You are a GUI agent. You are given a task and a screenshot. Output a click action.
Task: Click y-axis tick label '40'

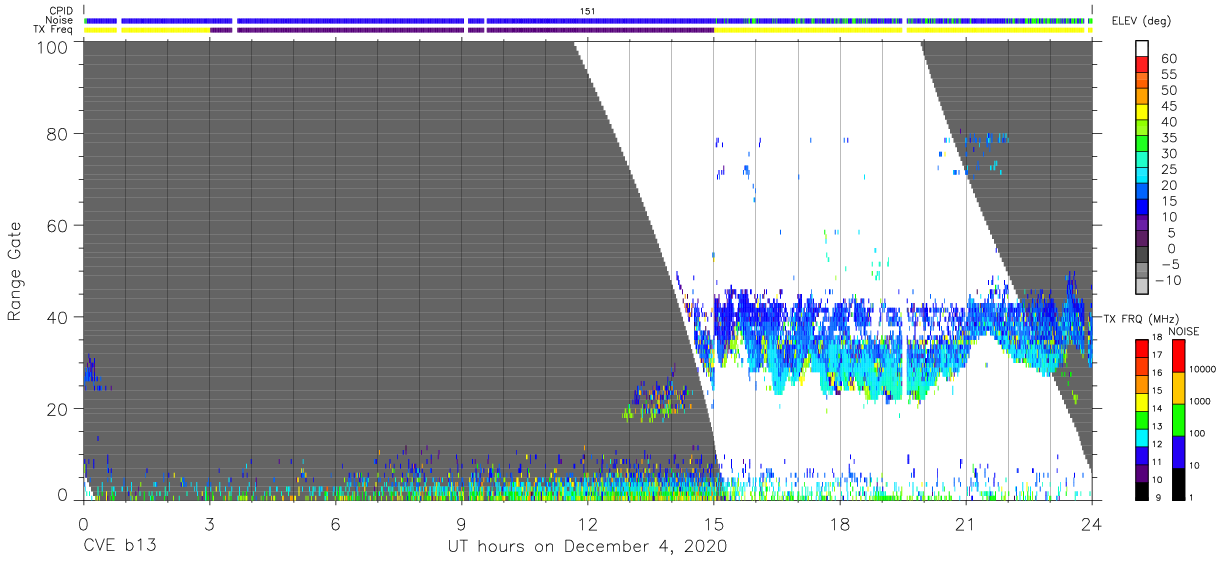pyautogui.click(x=58, y=317)
